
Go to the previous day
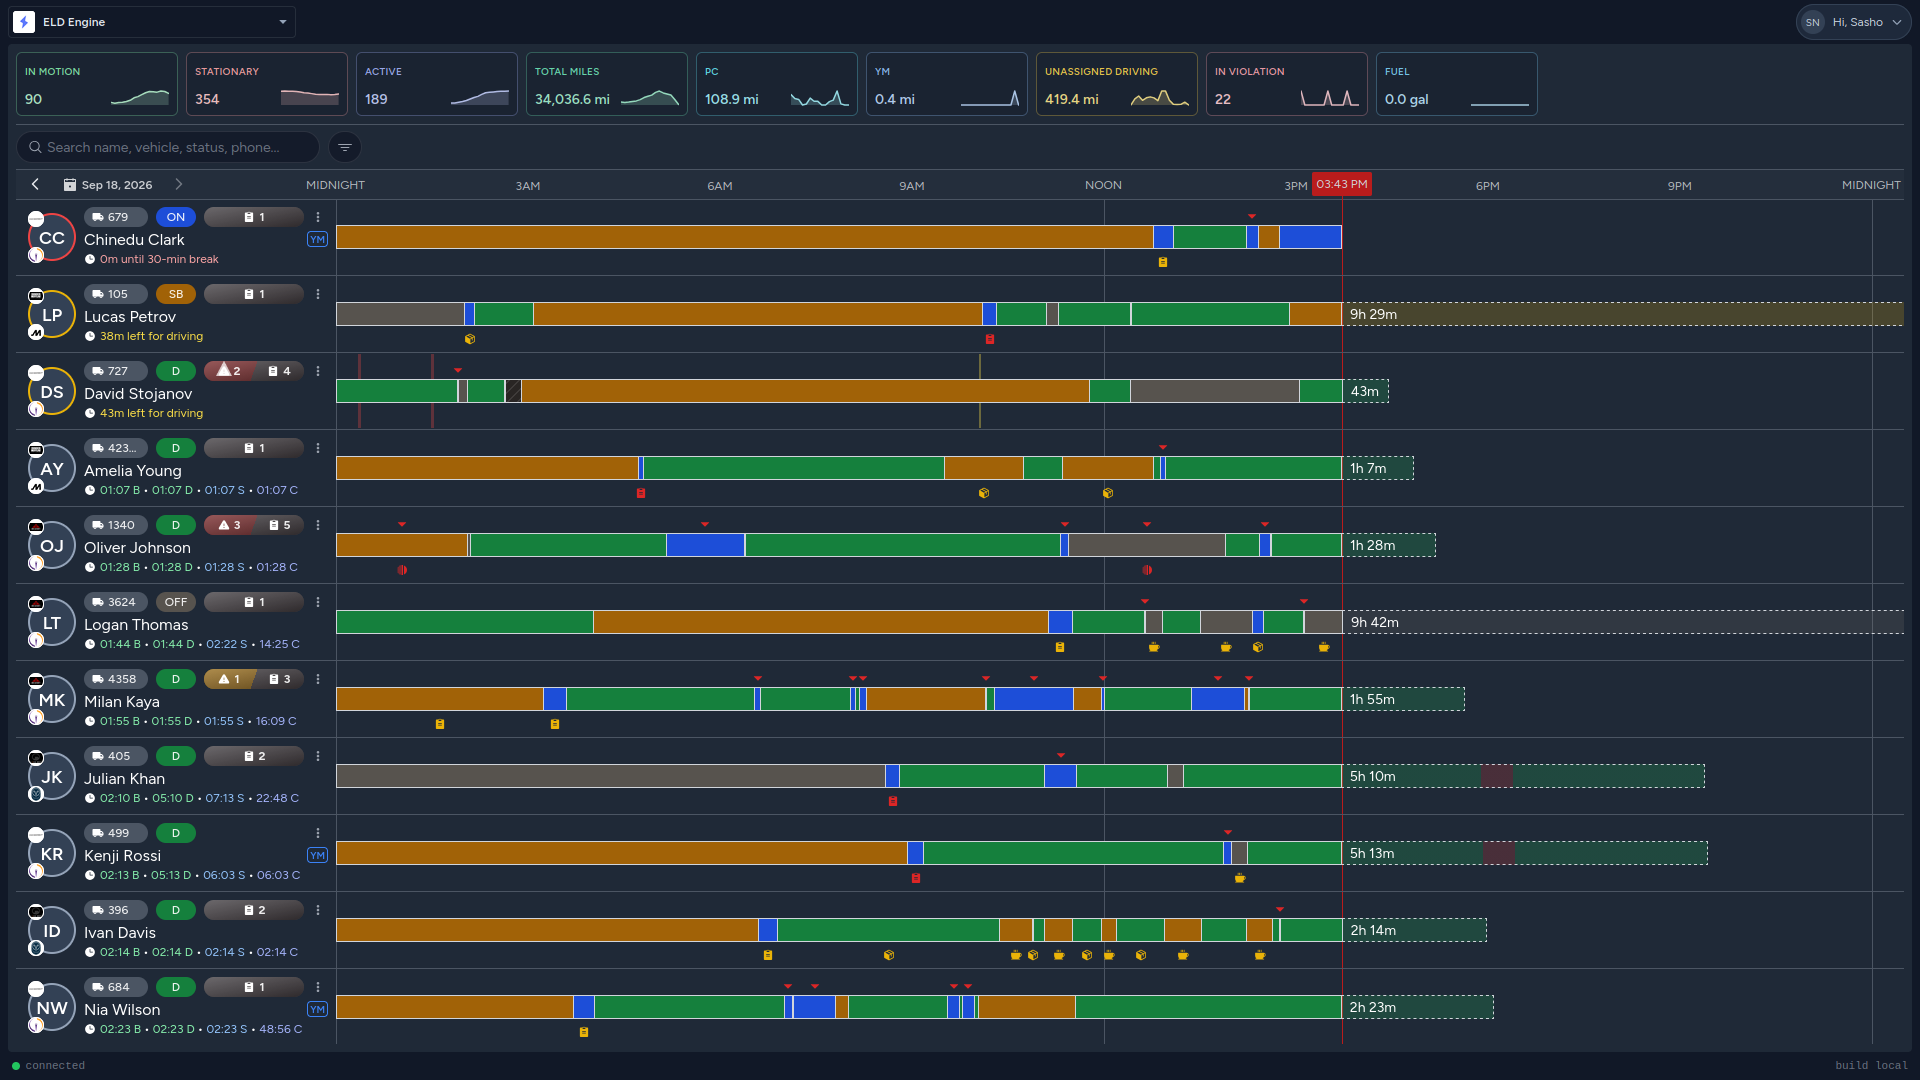[36, 184]
